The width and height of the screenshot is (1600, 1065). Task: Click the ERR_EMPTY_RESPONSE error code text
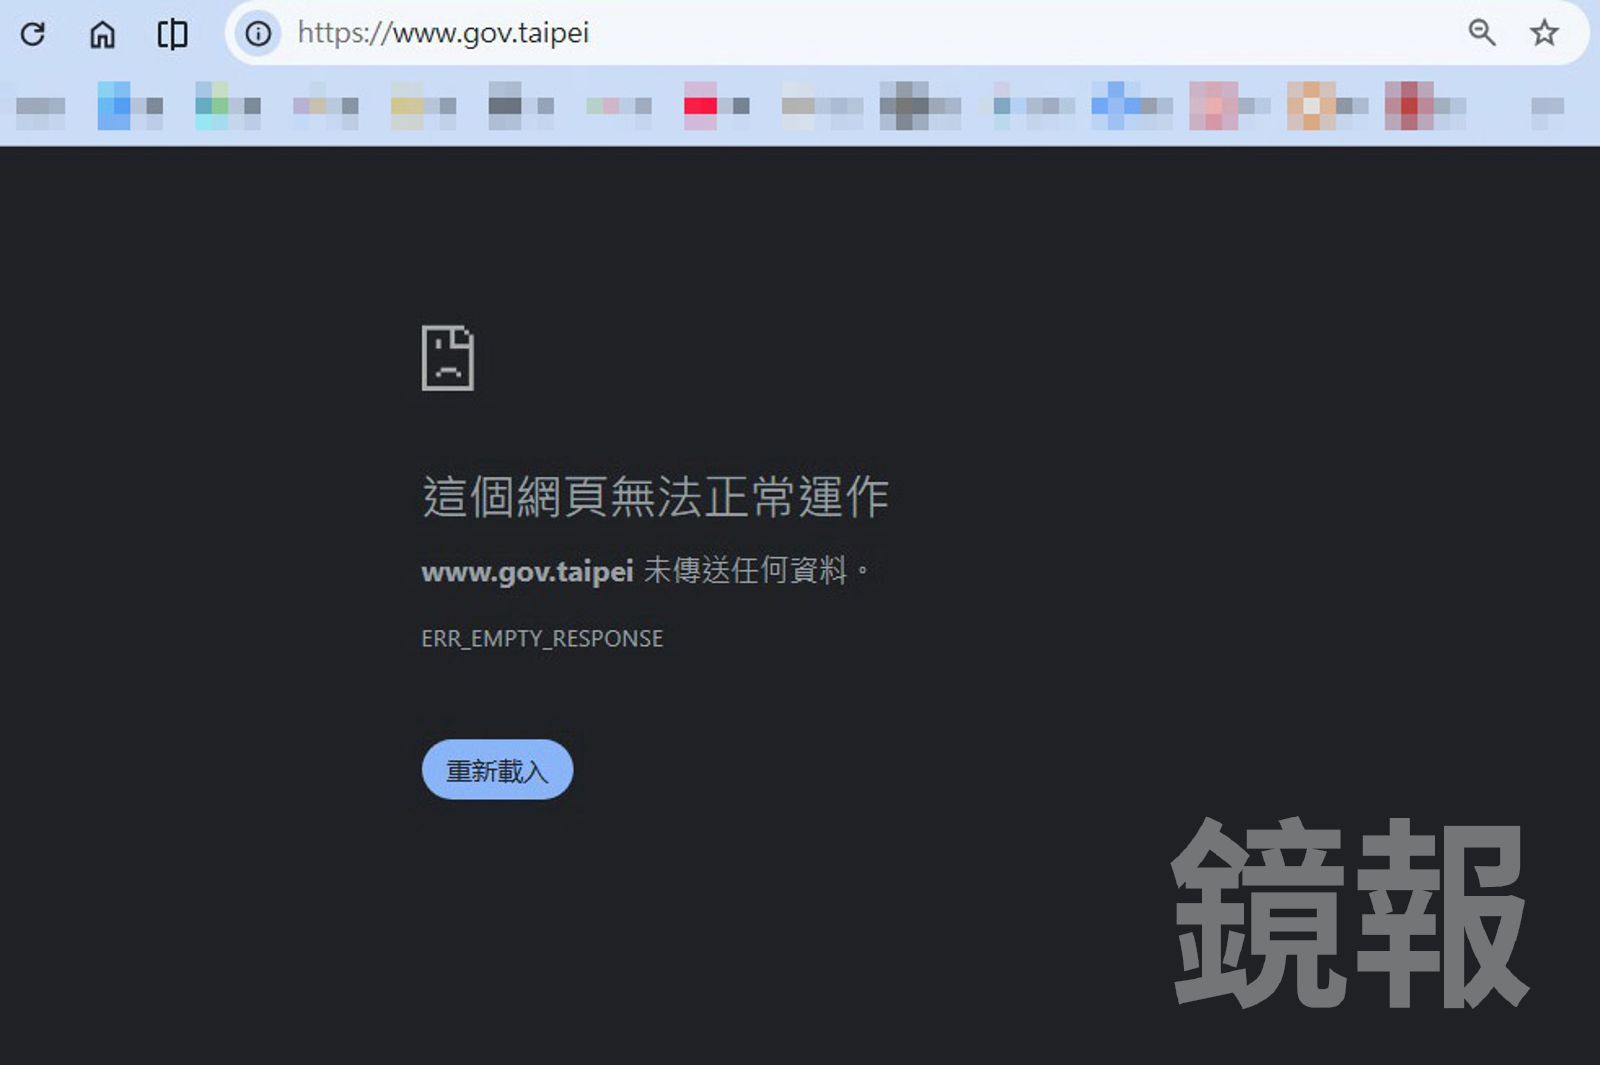tap(542, 639)
